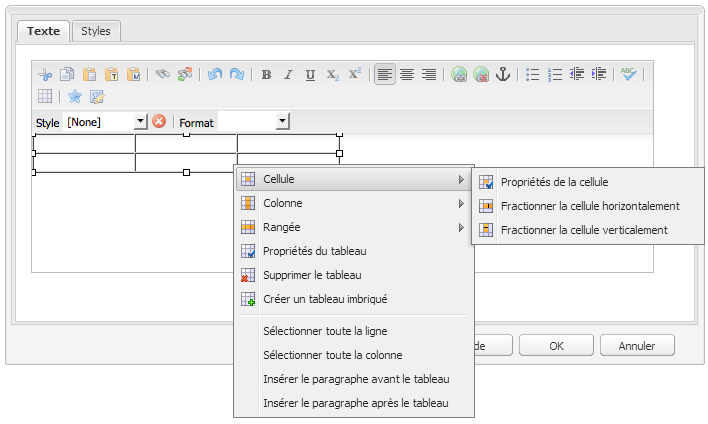
Task: Click the source edit pencil icon
Action: [97, 96]
